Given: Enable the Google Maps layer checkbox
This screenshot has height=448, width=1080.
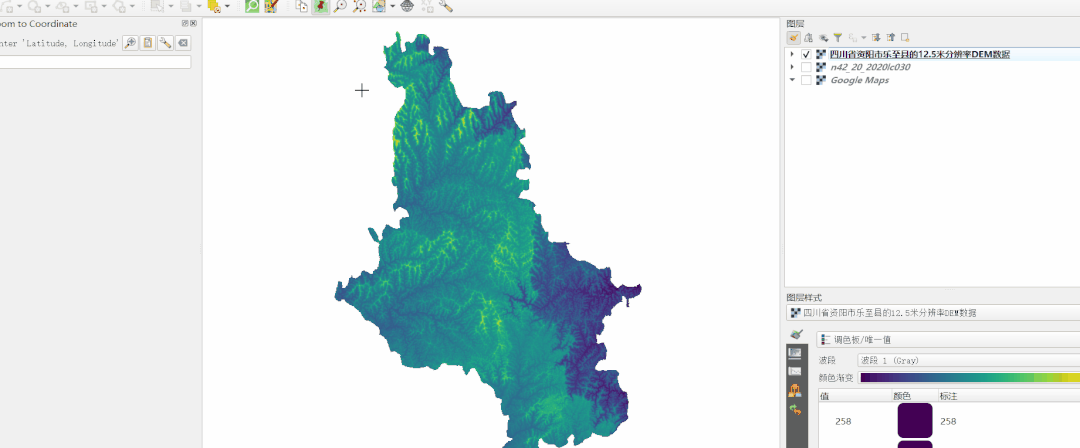Looking at the screenshot, I should pos(806,81).
